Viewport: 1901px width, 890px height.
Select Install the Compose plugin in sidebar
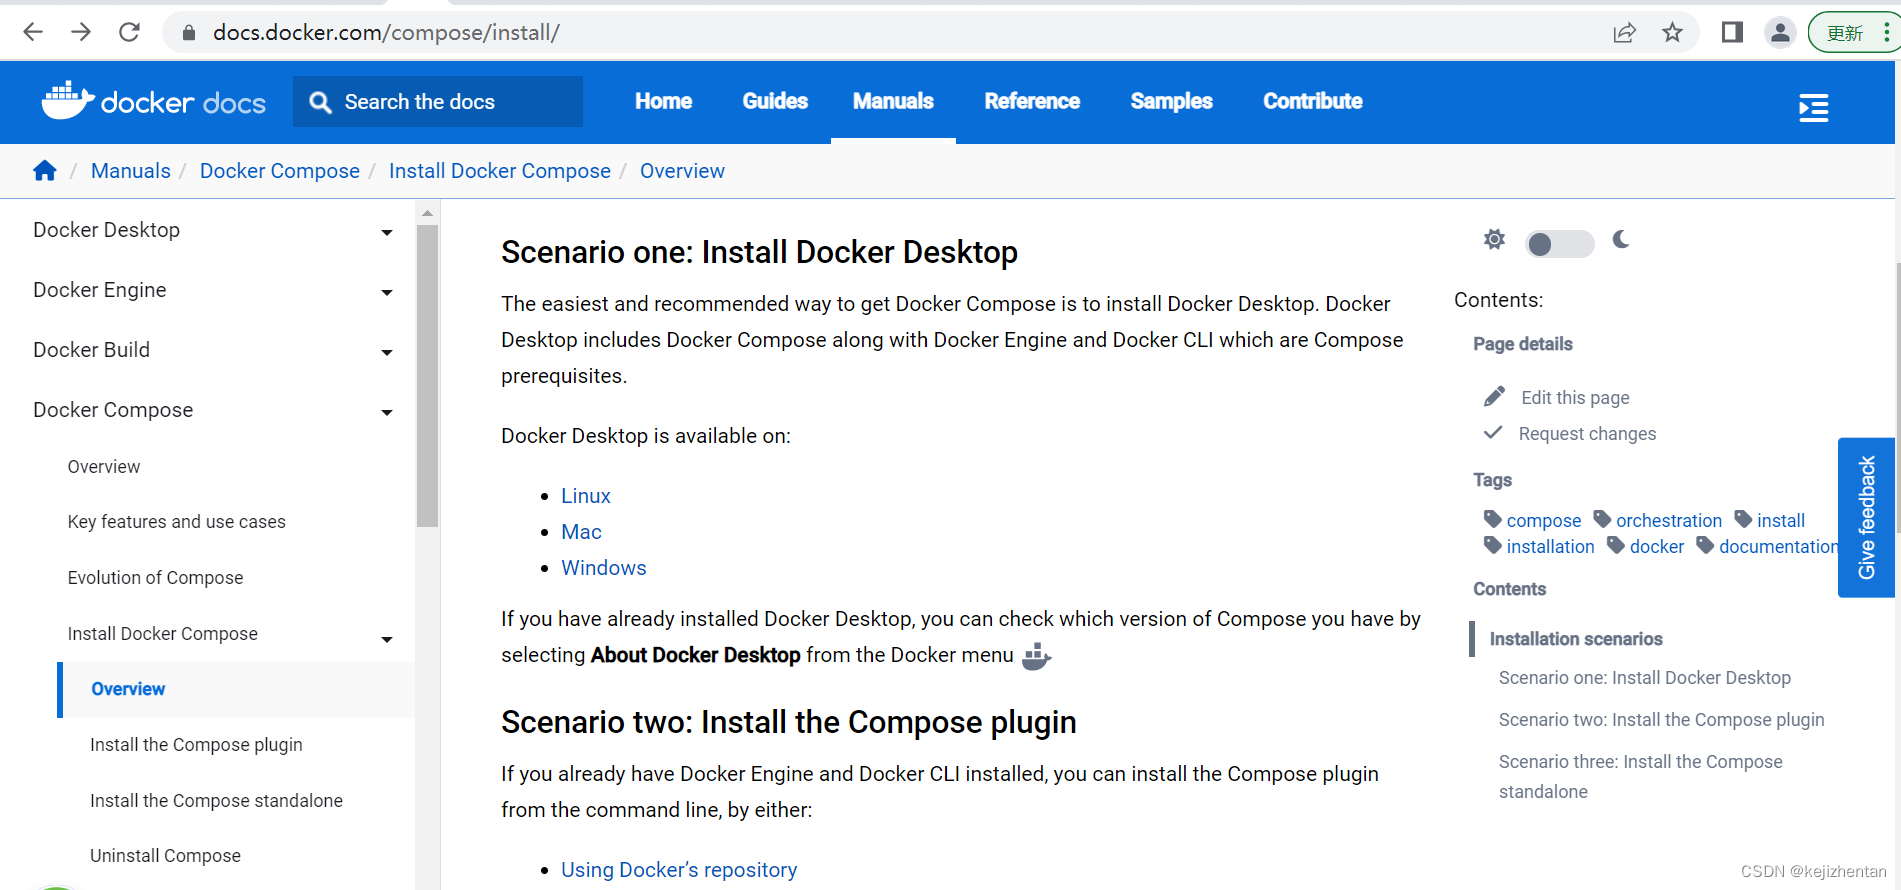pos(196,745)
